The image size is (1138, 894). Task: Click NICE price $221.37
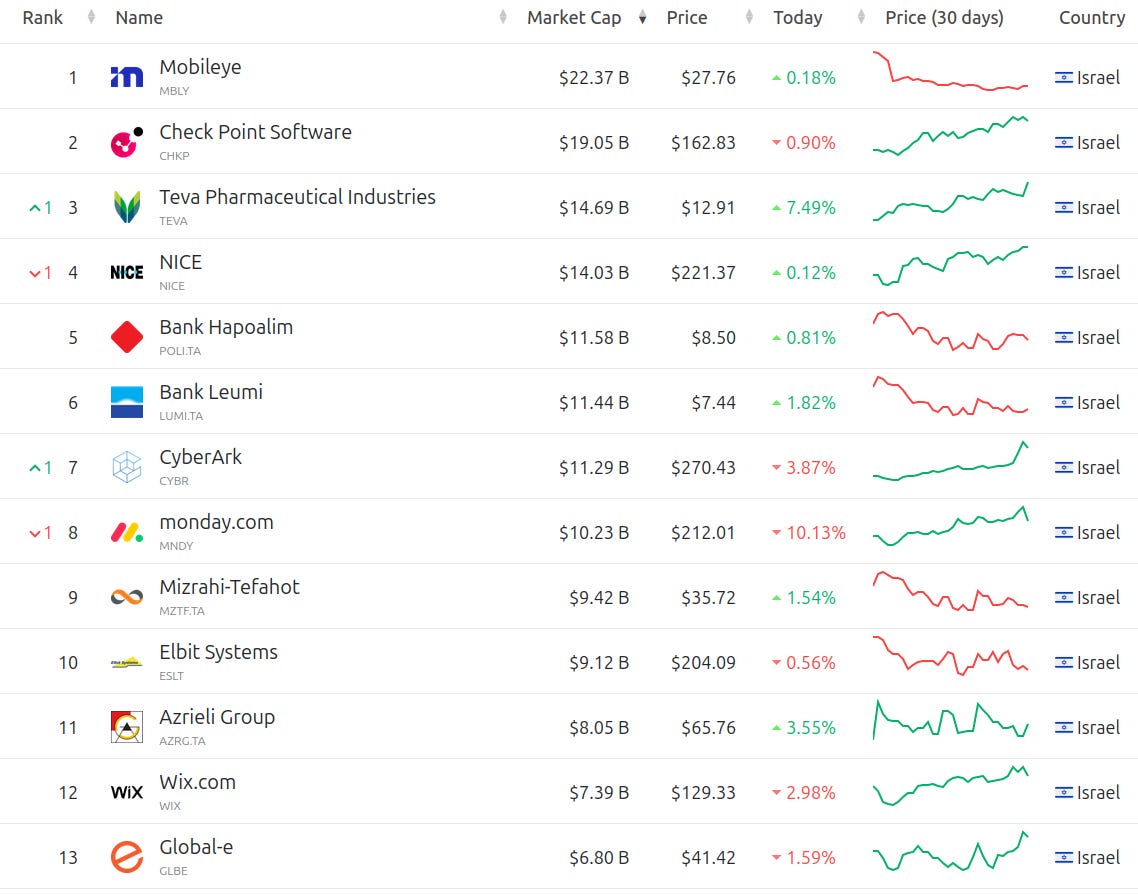click(x=703, y=273)
